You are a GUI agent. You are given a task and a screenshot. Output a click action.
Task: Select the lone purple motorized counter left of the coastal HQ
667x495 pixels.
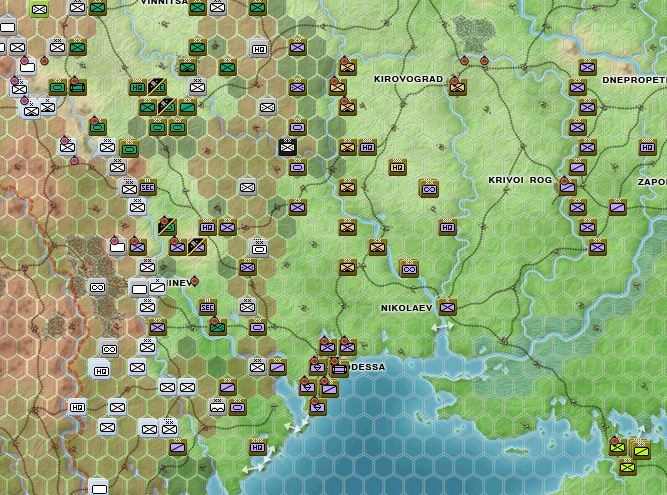pos(177,447)
